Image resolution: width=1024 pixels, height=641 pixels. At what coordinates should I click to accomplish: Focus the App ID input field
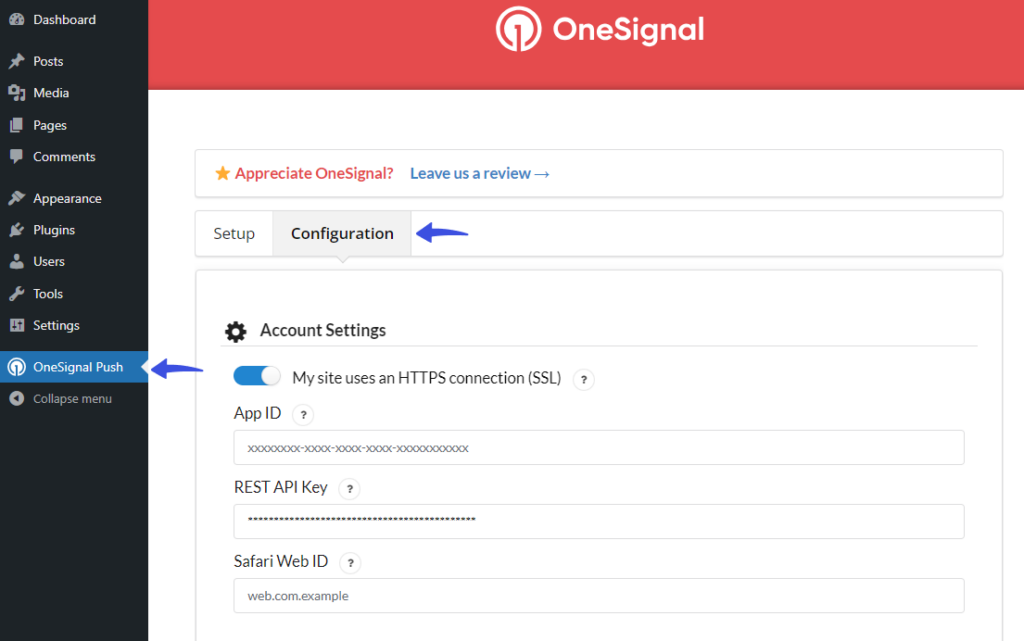tap(599, 448)
